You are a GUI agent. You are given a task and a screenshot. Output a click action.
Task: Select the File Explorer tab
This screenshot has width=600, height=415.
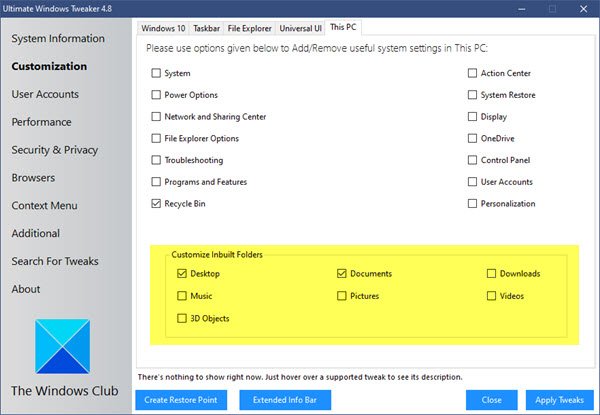[x=249, y=28]
